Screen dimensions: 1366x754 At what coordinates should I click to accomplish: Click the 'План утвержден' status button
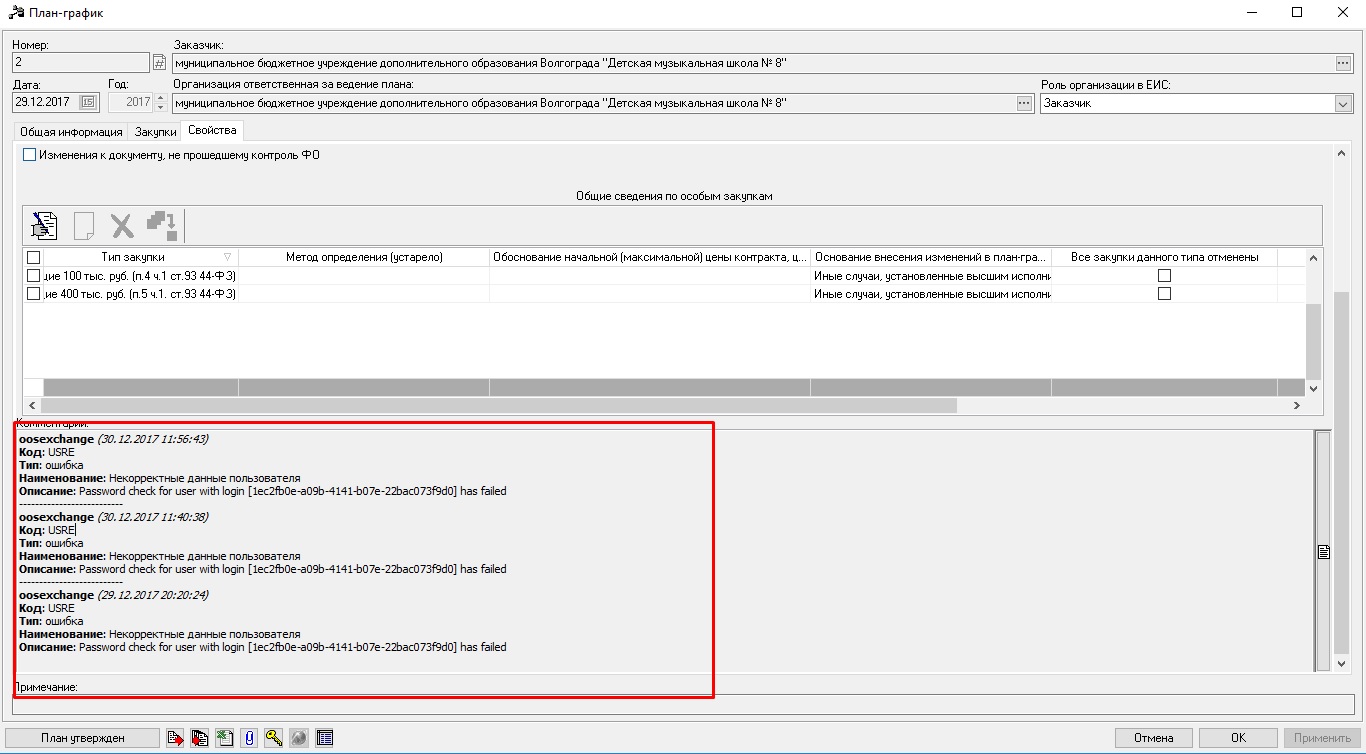(x=83, y=738)
